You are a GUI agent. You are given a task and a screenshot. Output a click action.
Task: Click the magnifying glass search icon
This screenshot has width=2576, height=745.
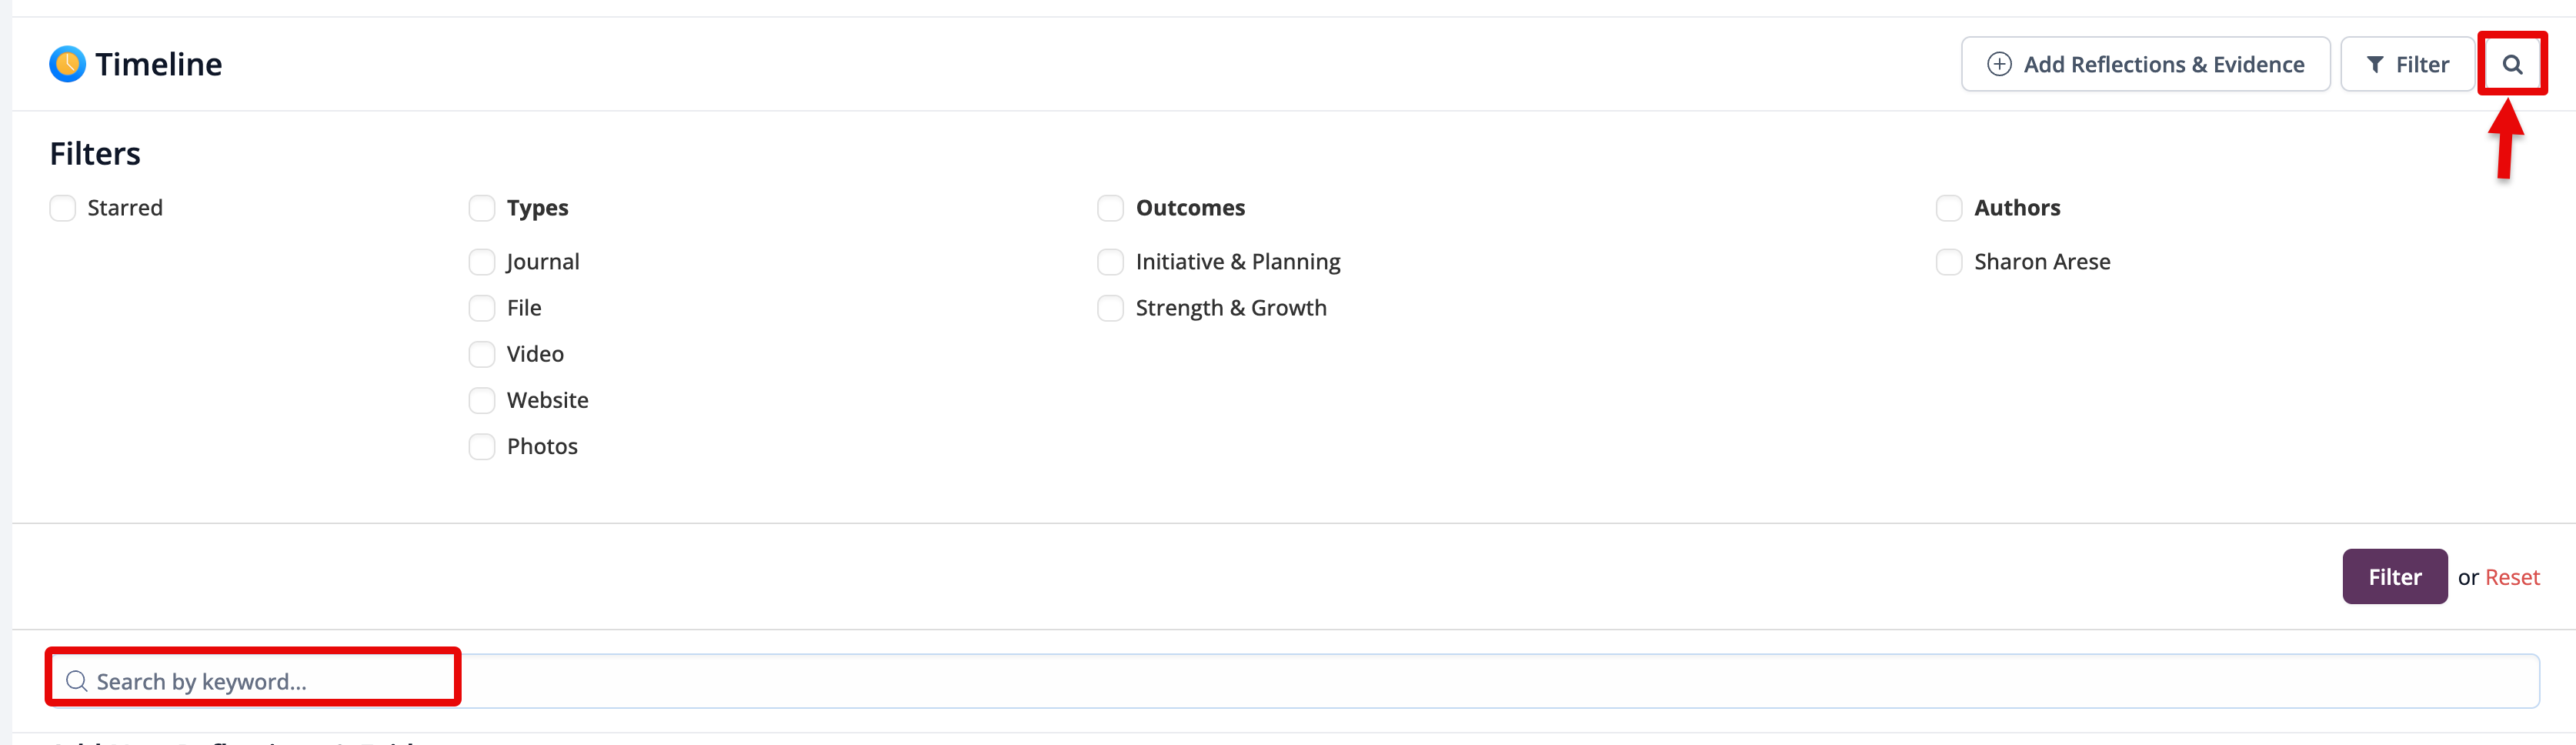pos(2511,65)
